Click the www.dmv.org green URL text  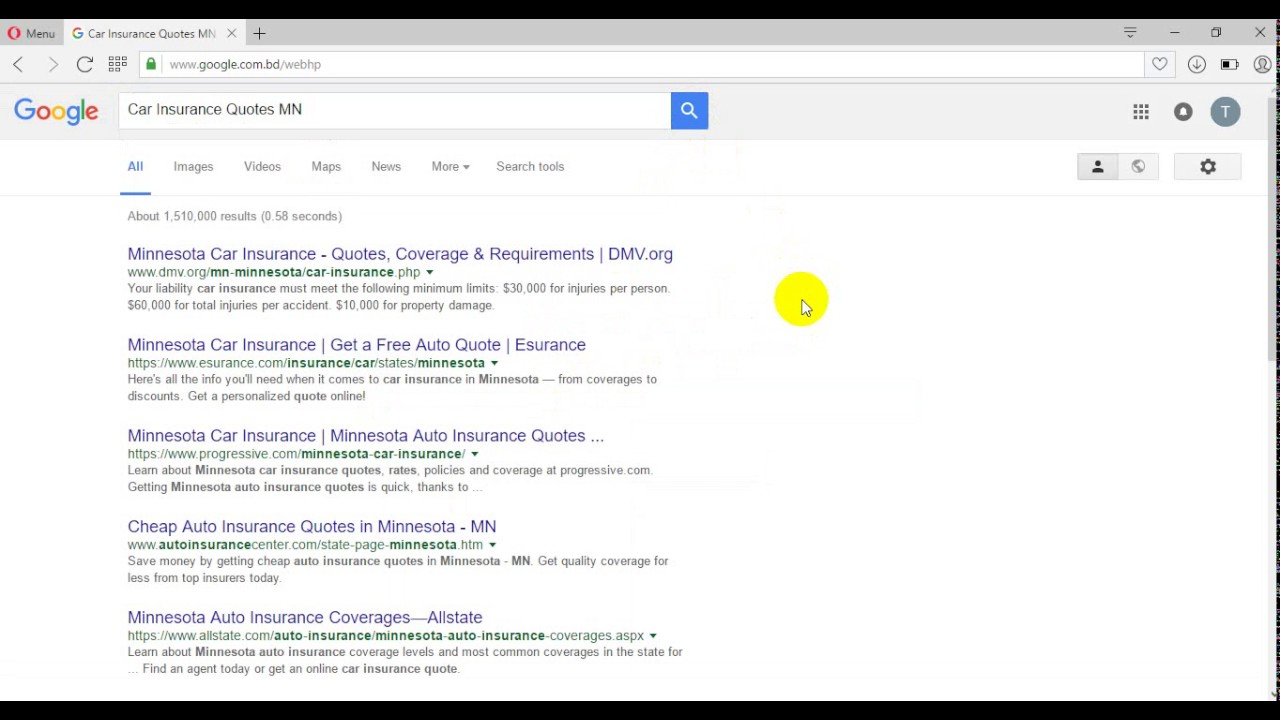[274, 272]
